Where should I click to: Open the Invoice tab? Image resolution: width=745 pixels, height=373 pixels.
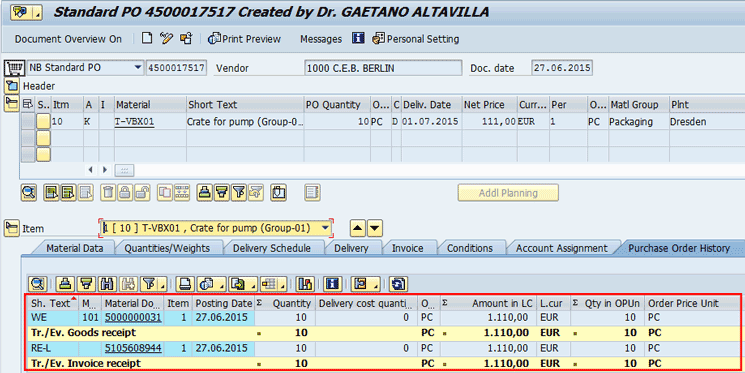point(408,248)
